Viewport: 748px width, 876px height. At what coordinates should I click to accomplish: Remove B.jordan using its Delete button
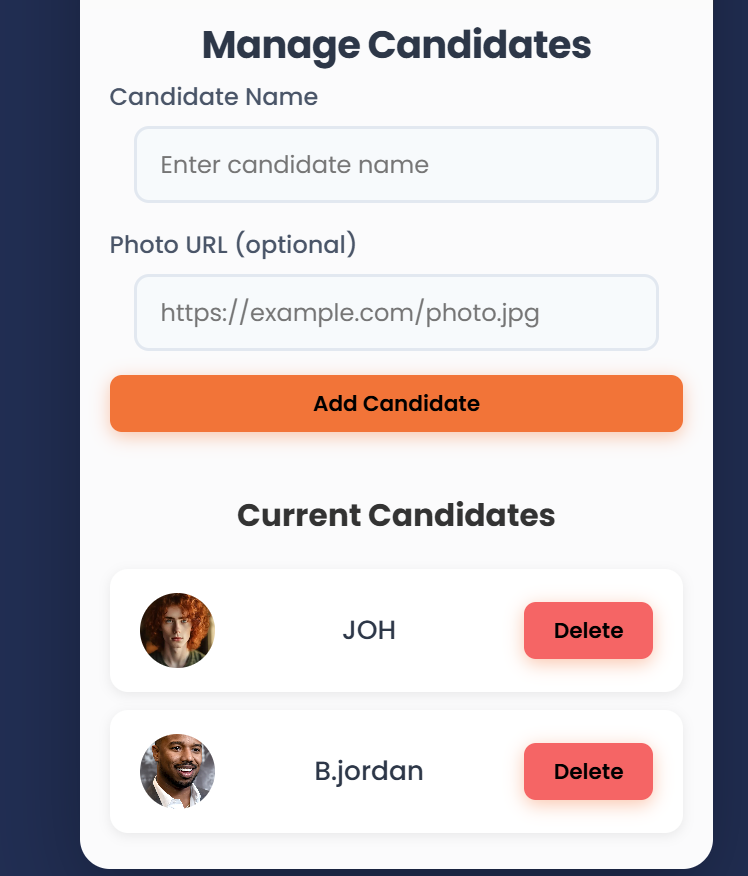click(588, 772)
